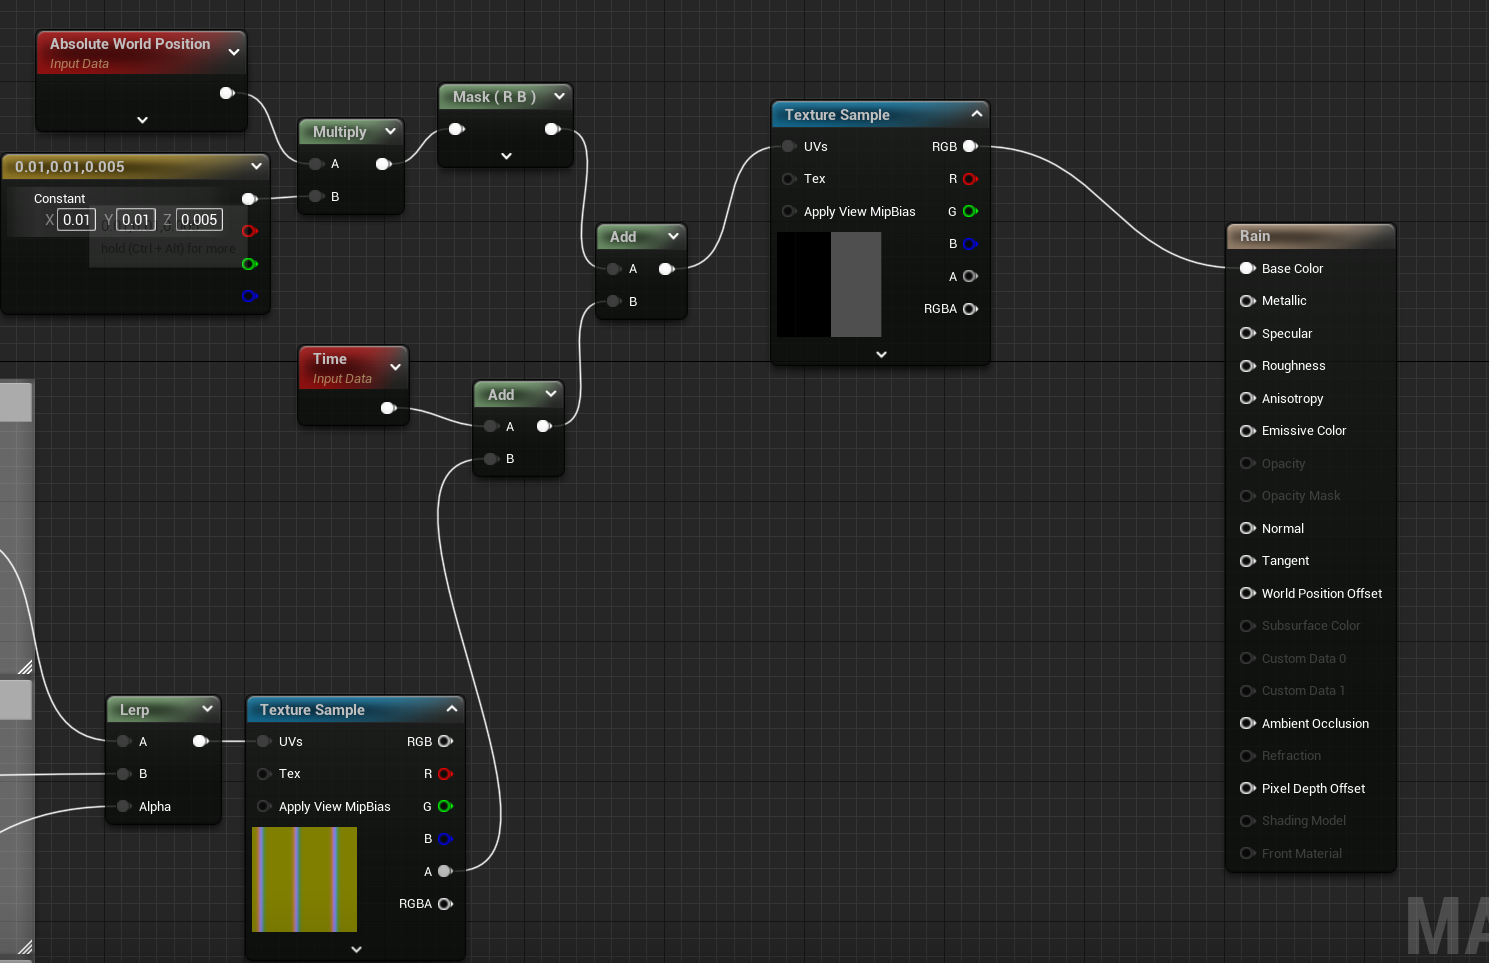
Task: Click the Y value field of Constant
Action: tap(136, 220)
